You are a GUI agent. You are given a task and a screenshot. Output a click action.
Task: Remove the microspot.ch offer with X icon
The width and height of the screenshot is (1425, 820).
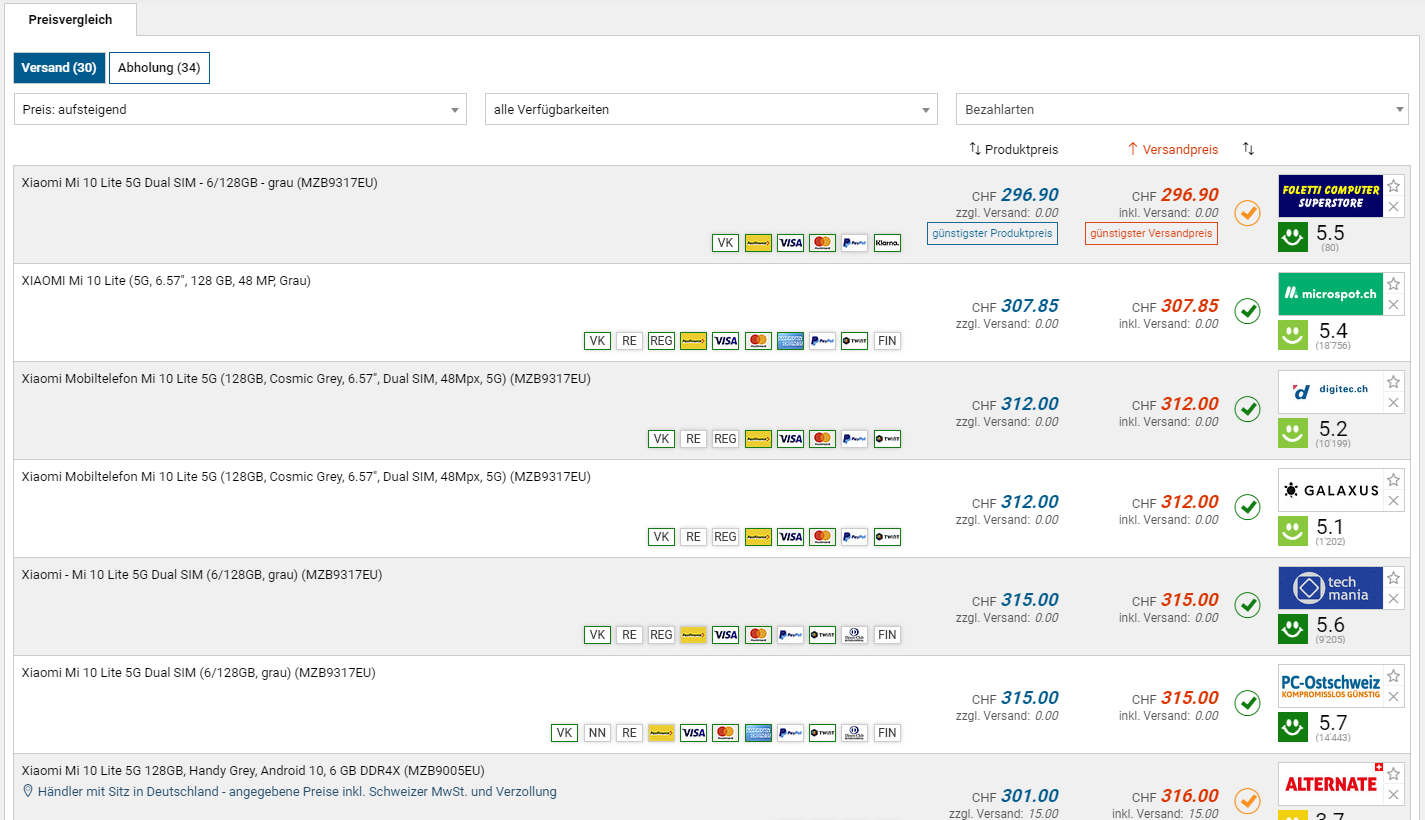1394,305
